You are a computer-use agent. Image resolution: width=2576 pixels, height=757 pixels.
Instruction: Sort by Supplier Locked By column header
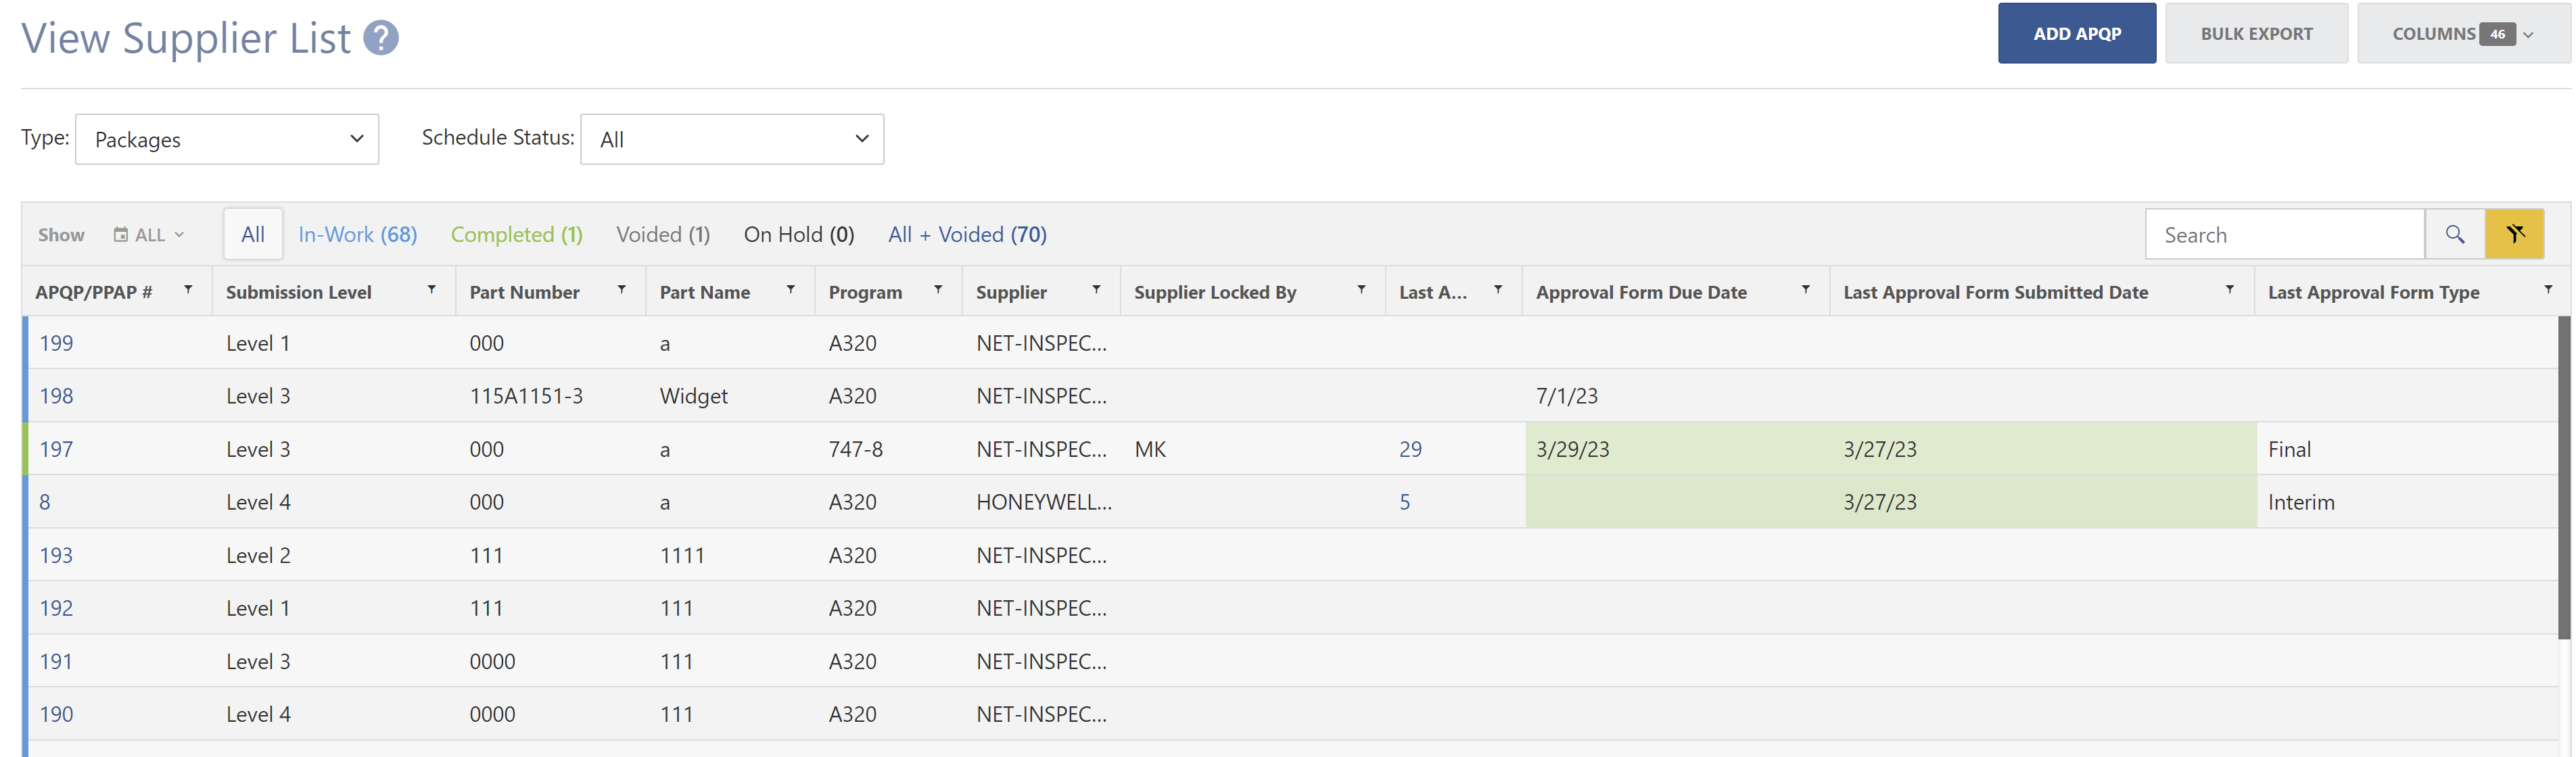point(1215,292)
